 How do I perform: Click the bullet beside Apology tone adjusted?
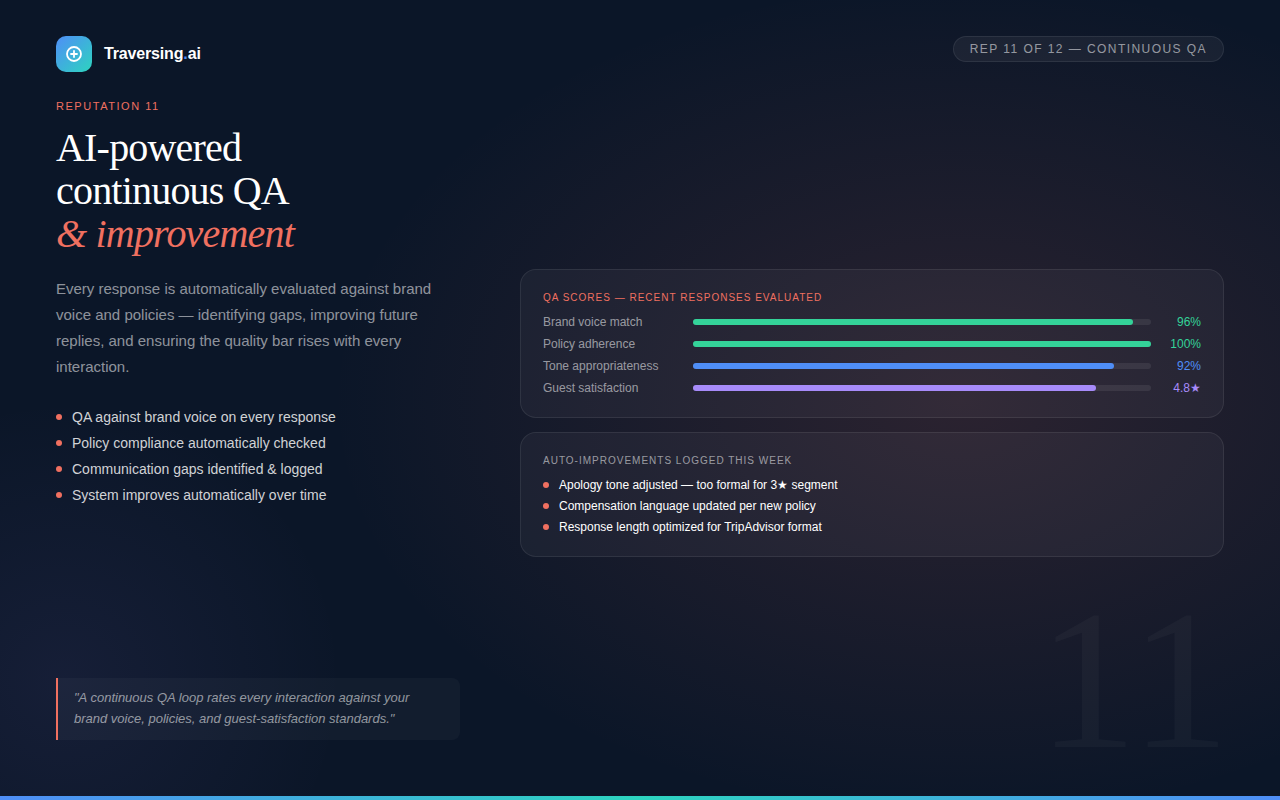click(546, 485)
